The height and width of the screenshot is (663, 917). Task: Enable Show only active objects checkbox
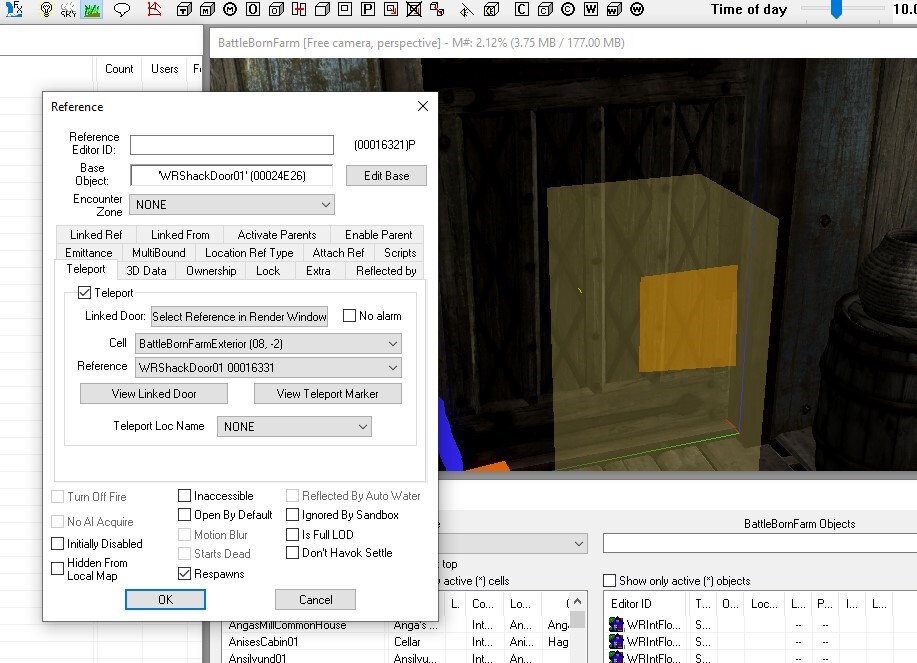[x=609, y=581]
